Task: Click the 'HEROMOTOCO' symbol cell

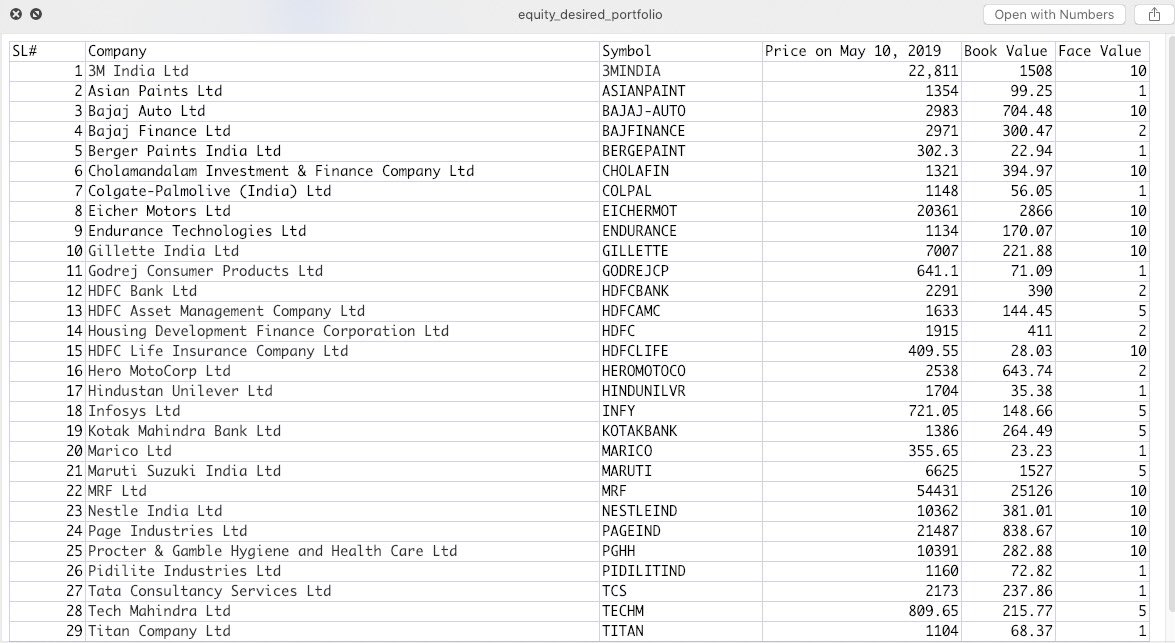Action: pos(680,371)
